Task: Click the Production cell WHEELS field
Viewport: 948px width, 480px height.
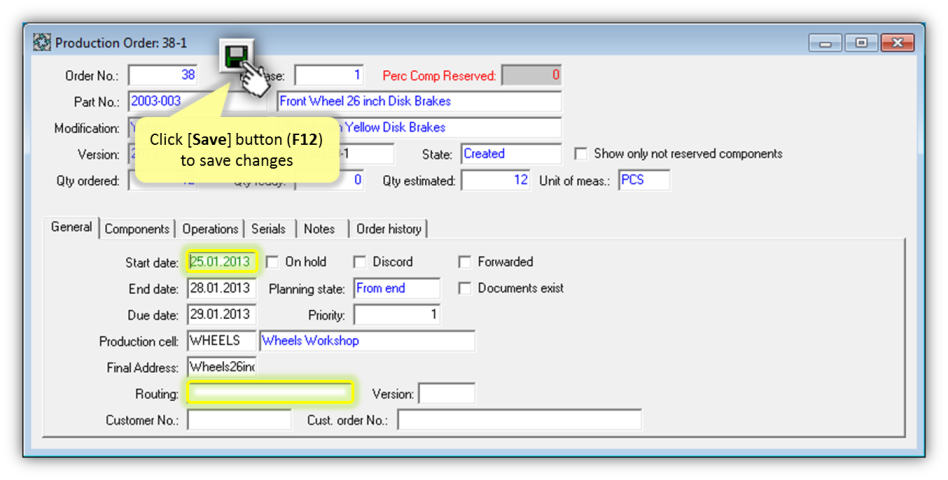Action: click(x=222, y=341)
